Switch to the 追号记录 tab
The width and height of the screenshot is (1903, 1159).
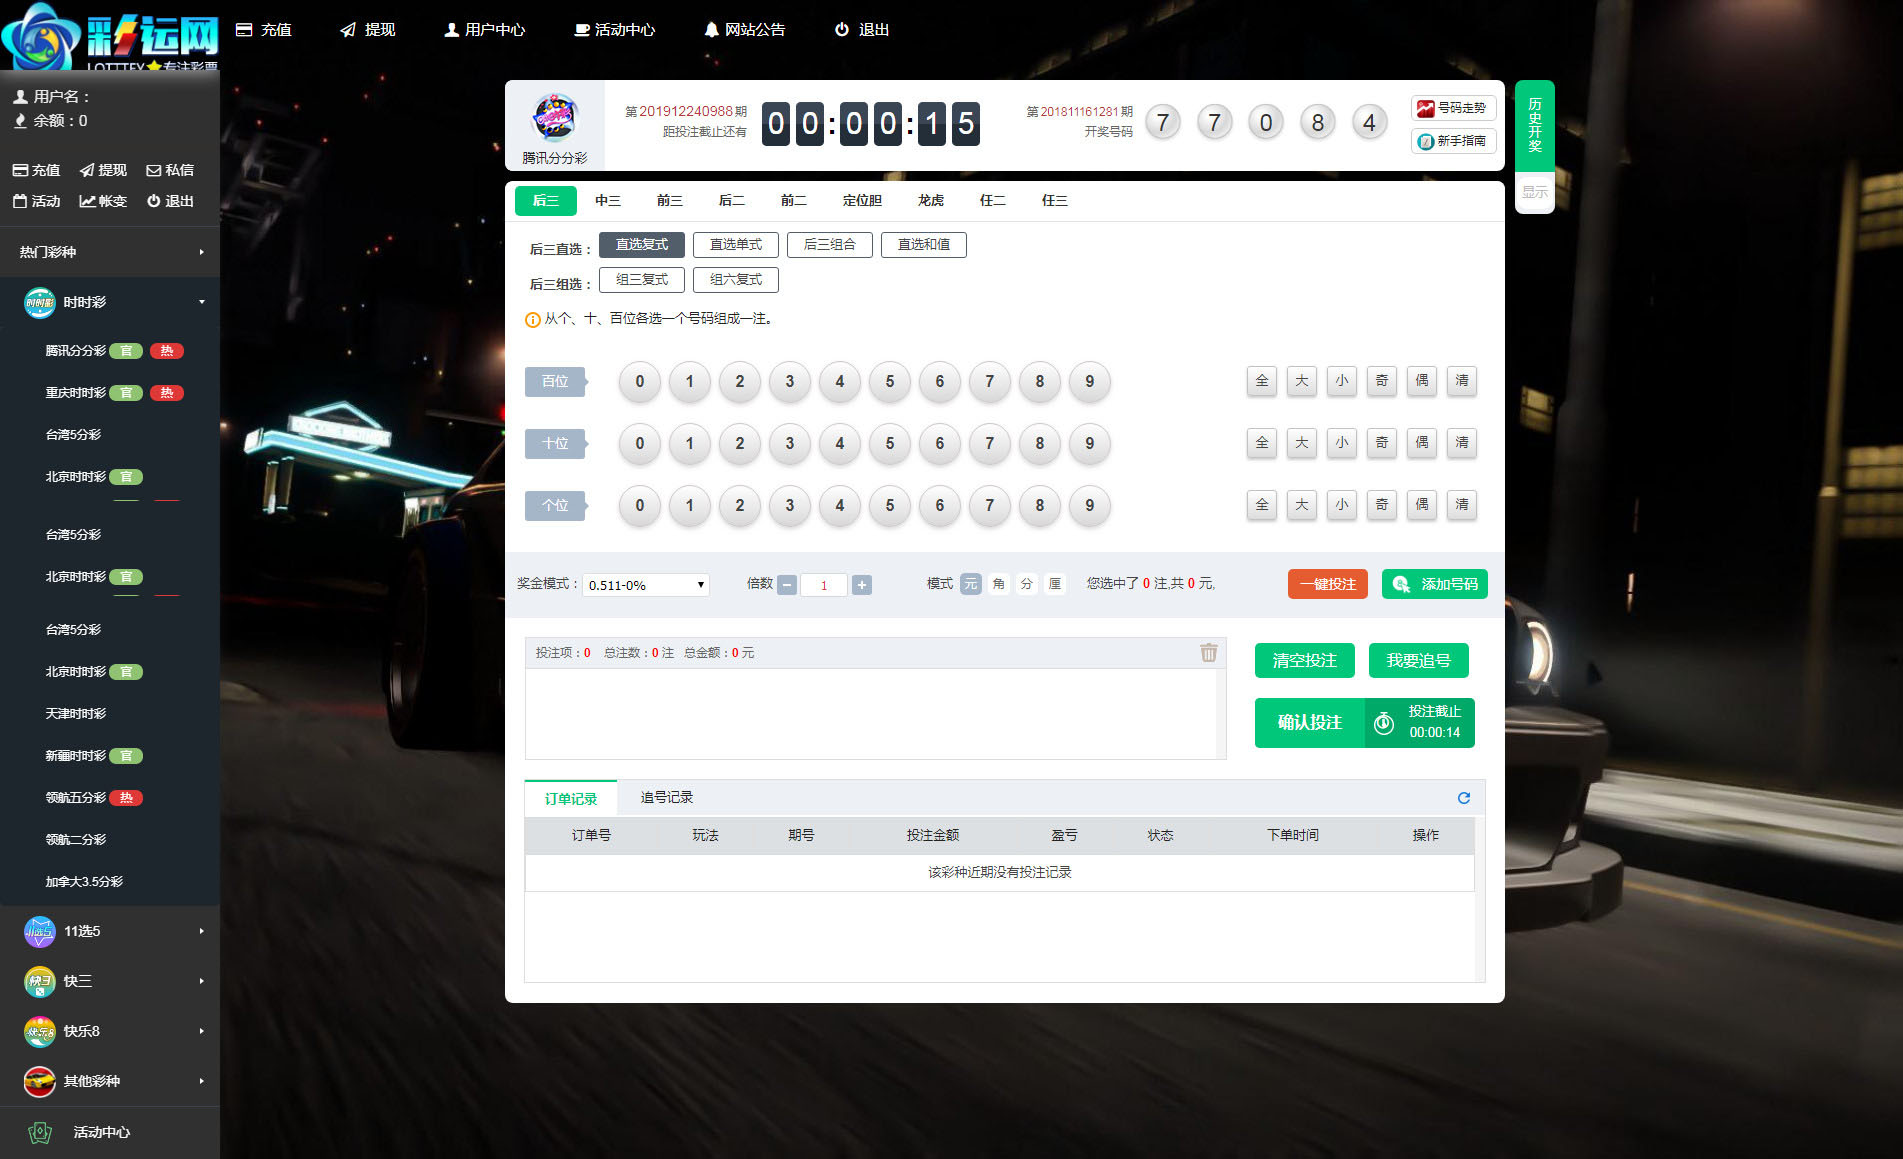coord(666,797)
